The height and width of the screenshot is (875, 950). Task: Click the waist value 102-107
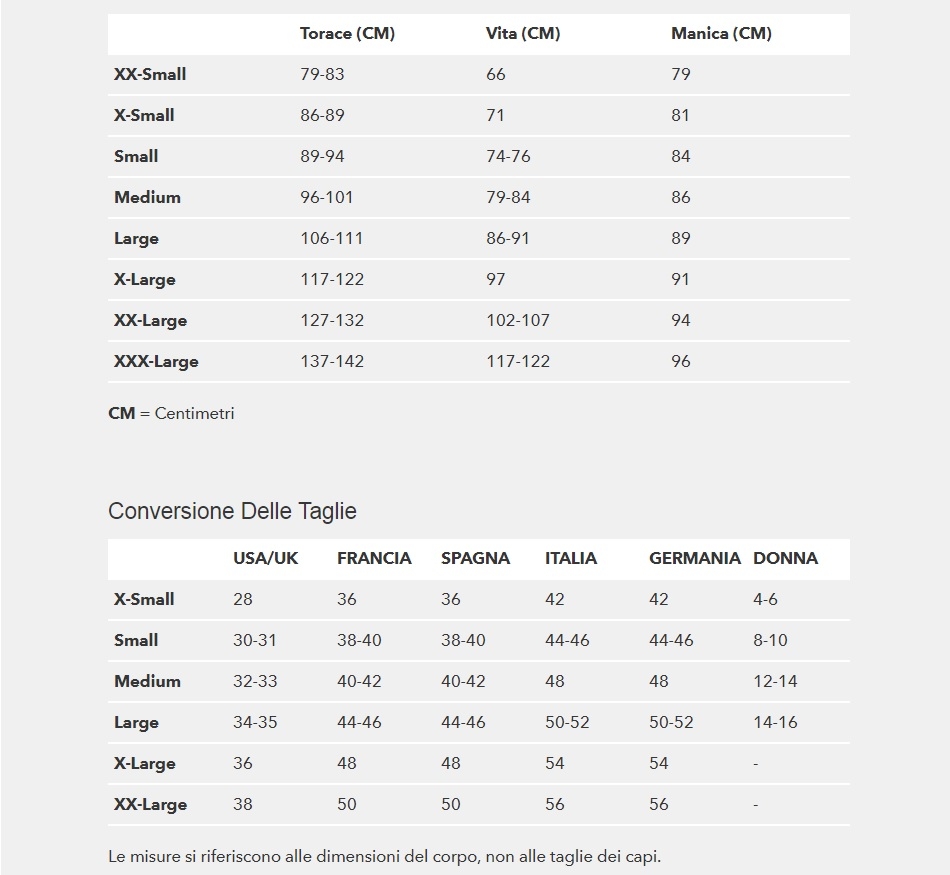click(518, 321)
